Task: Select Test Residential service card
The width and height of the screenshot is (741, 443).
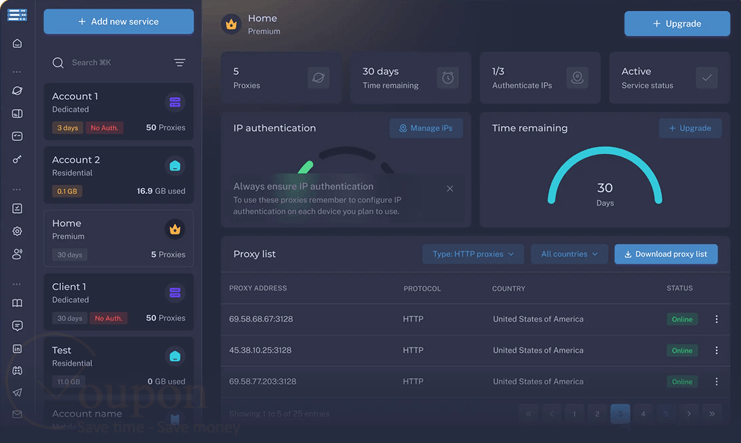Action: pyautogui.click(x=119, y=365)
